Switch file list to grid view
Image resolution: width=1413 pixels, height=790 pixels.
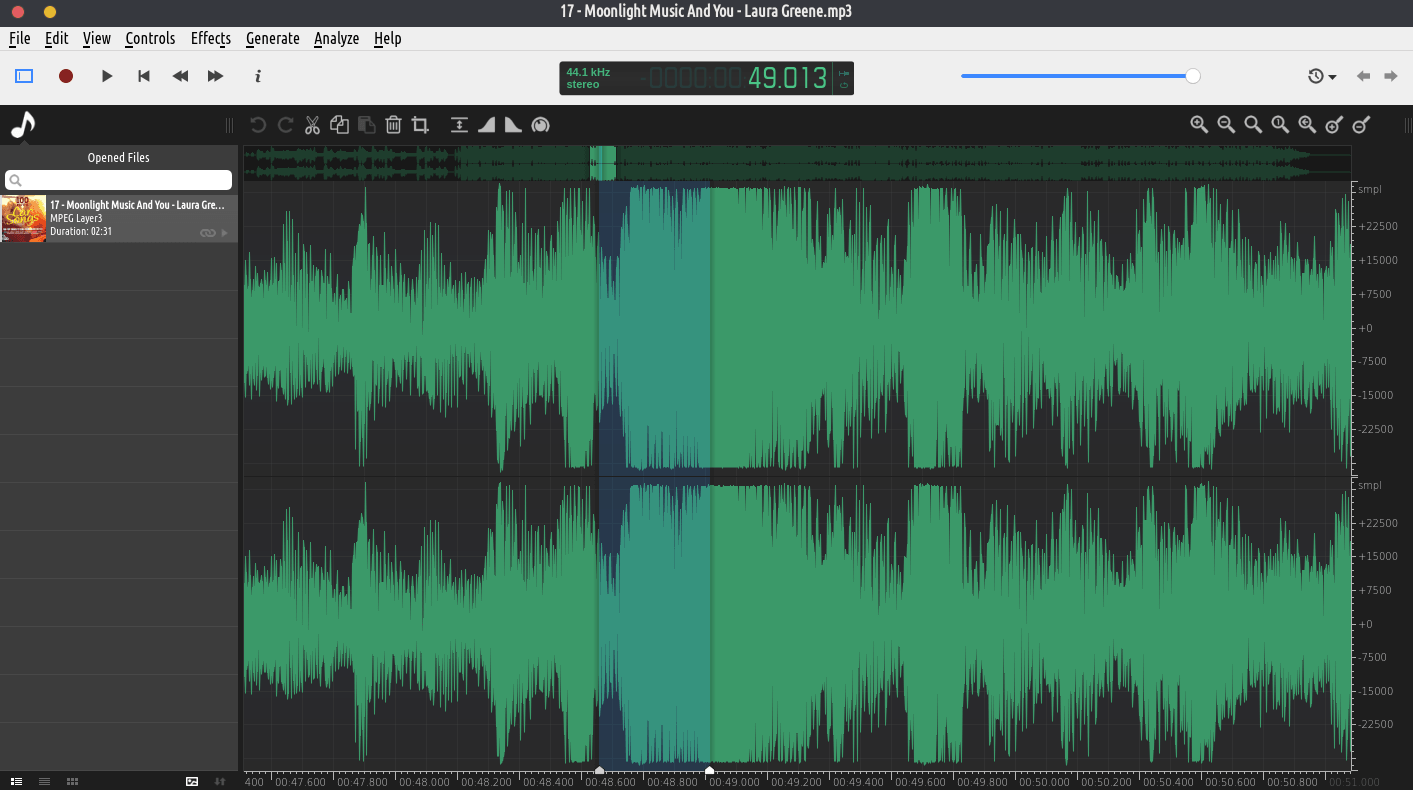(72, 781)
